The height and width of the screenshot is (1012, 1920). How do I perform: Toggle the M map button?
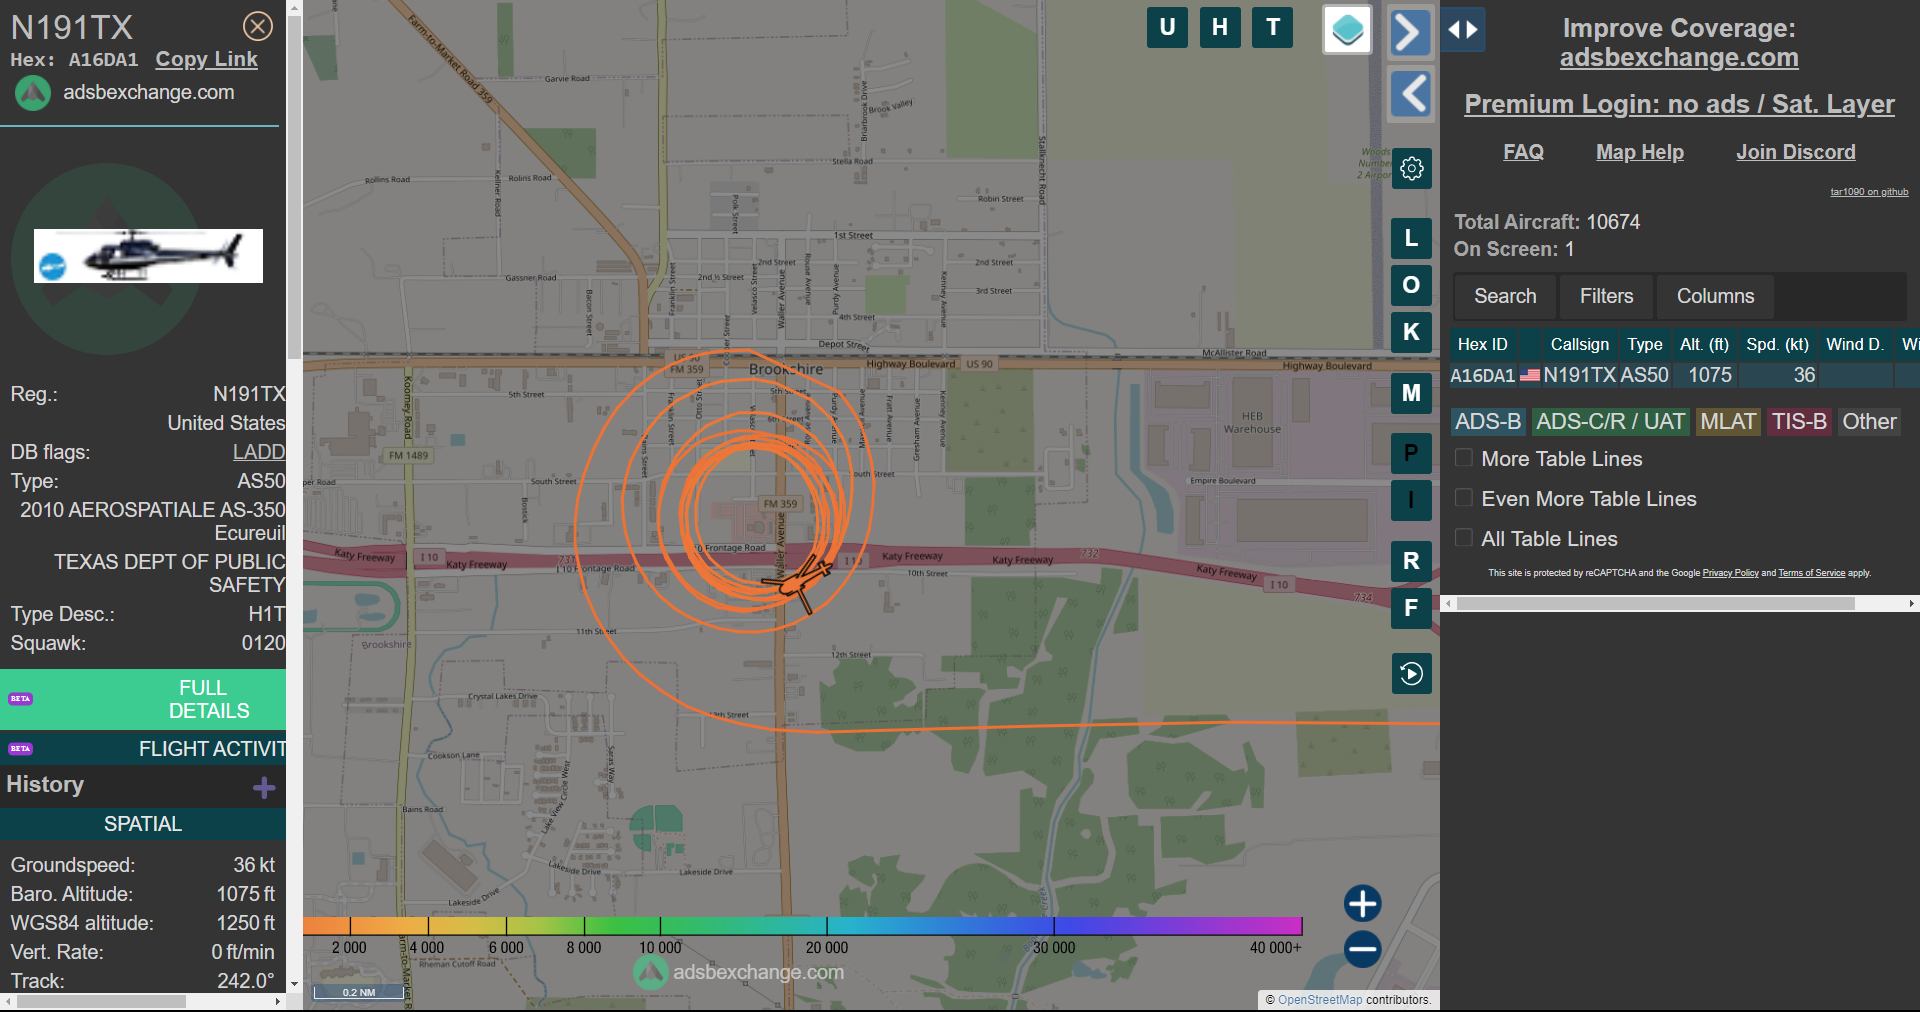(1411, 393)
